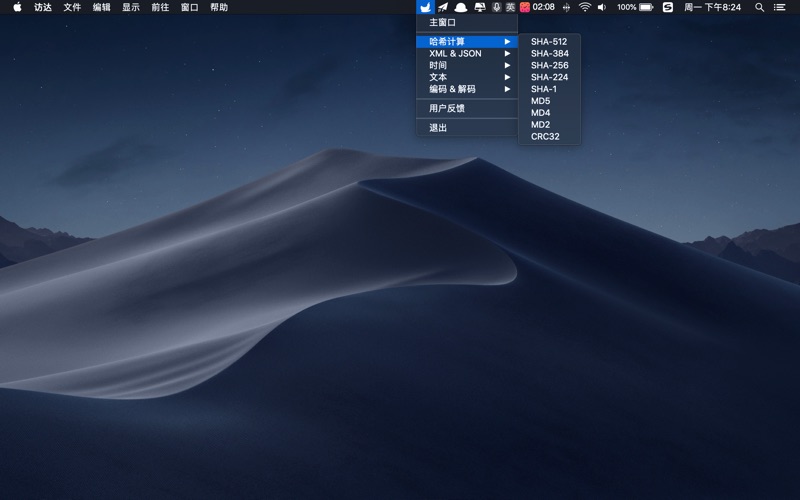The image size is (800, 500).
Task: Click 用户反馈 menu entry
Action: (447, 109)
